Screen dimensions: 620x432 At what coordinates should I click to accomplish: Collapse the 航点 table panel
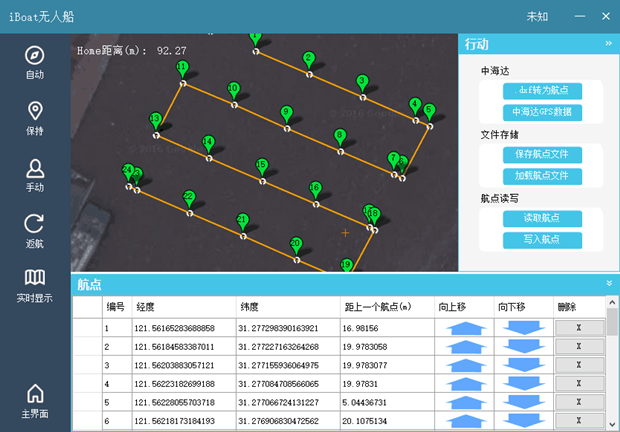click(x=608, y=284)
